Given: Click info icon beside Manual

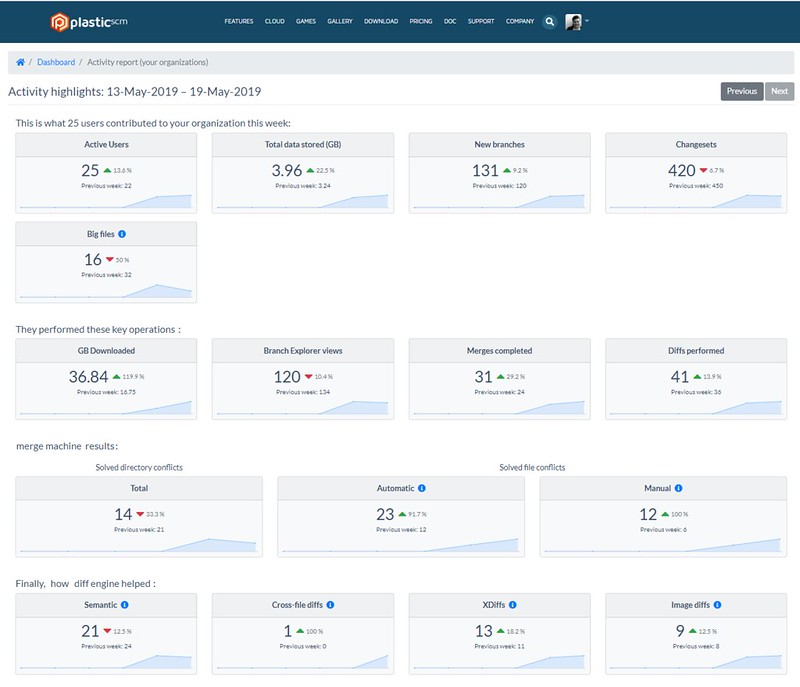Looking at the screenshot, I should point(678,488).
